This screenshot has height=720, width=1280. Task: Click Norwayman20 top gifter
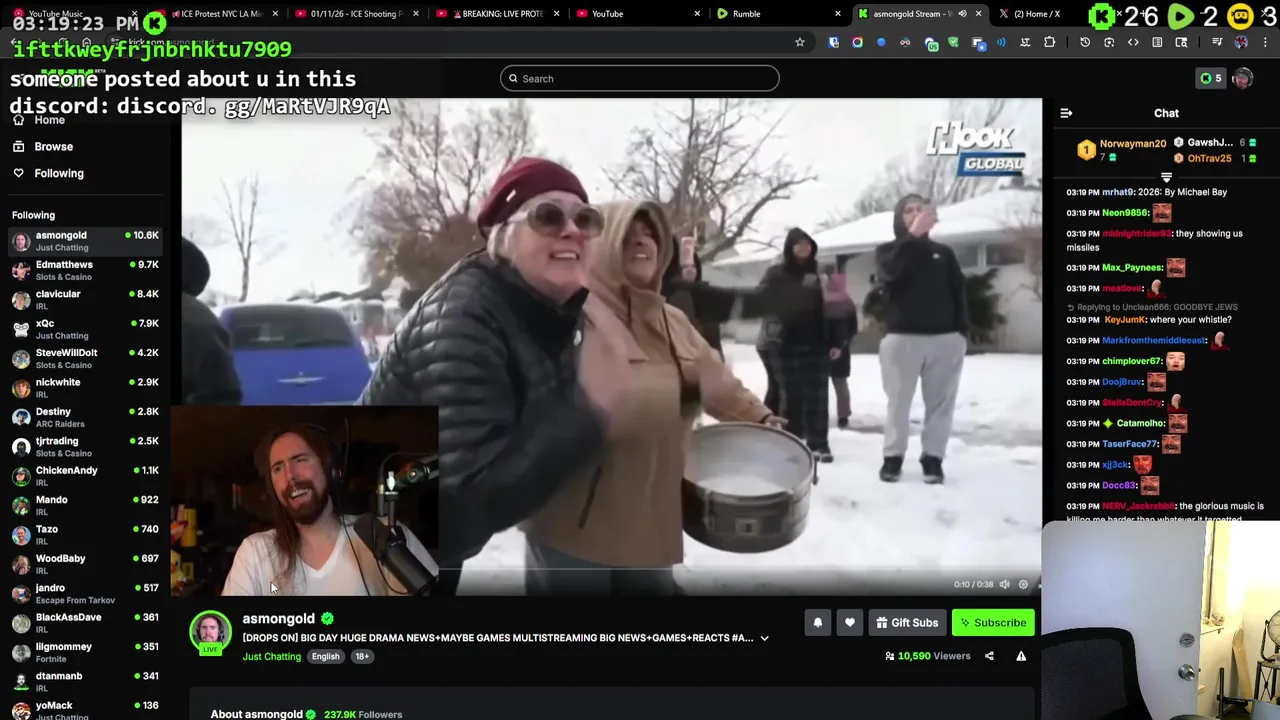[x=1123, y=150]
